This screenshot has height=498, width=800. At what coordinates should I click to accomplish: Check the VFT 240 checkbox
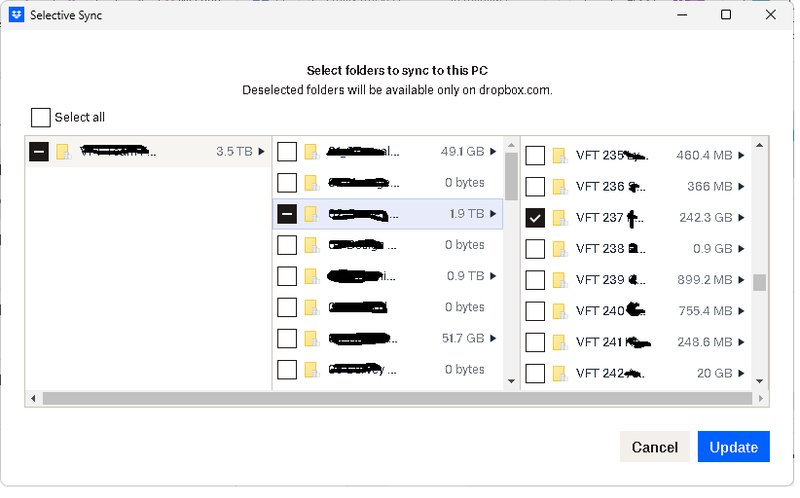tap(535, 312)
